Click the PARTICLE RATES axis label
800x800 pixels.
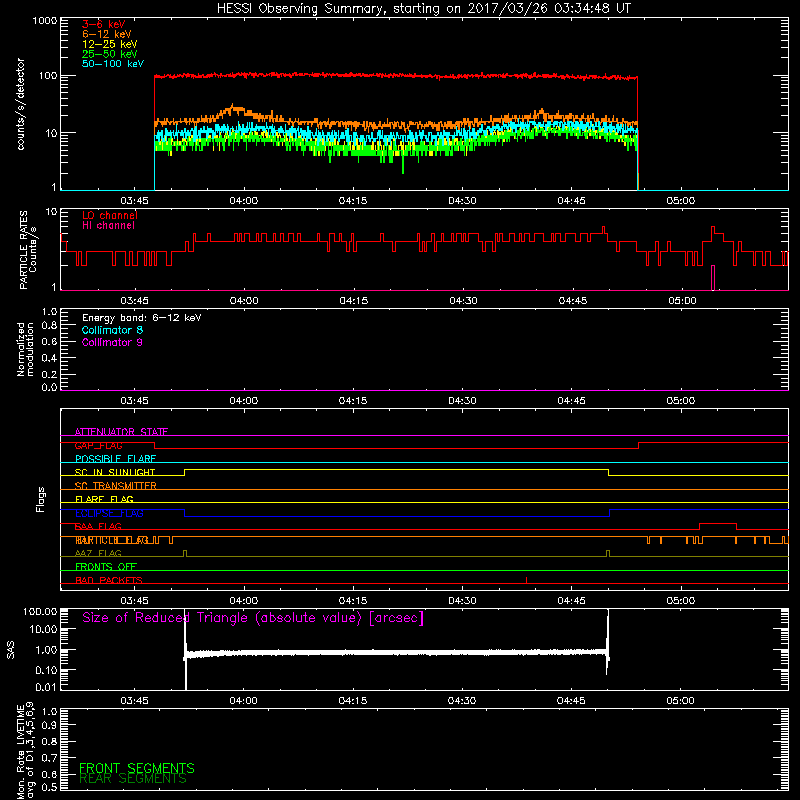[x=28, y=250]
